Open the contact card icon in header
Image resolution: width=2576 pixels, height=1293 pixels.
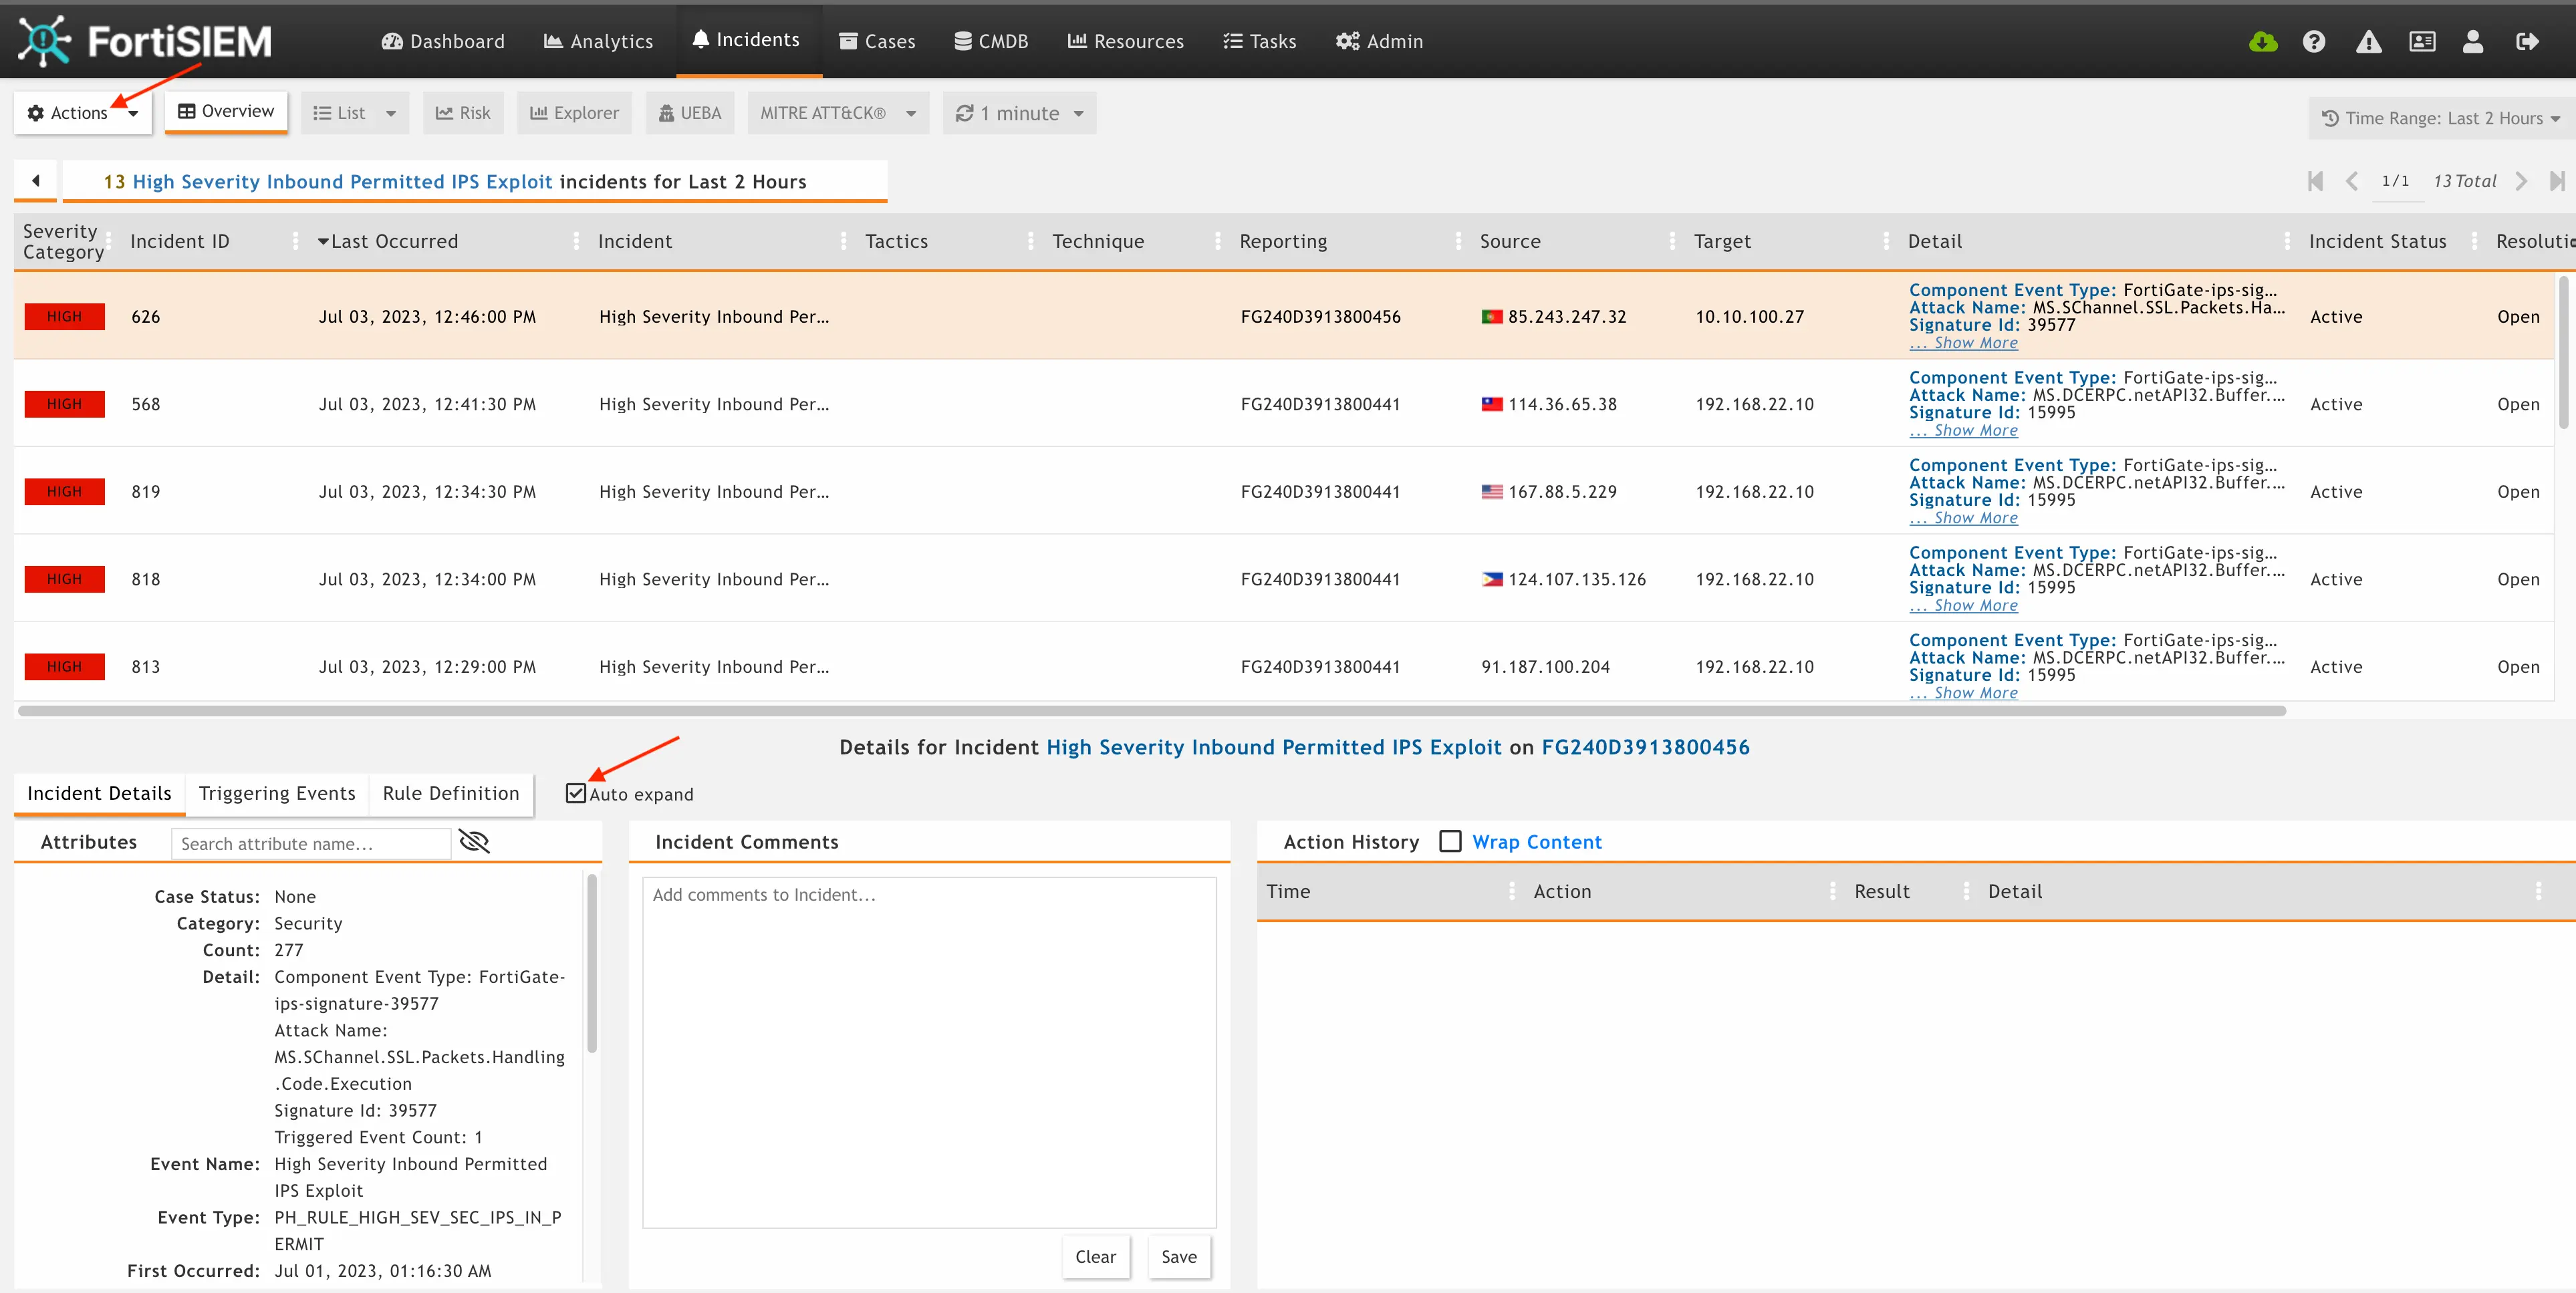point(2422,41)
